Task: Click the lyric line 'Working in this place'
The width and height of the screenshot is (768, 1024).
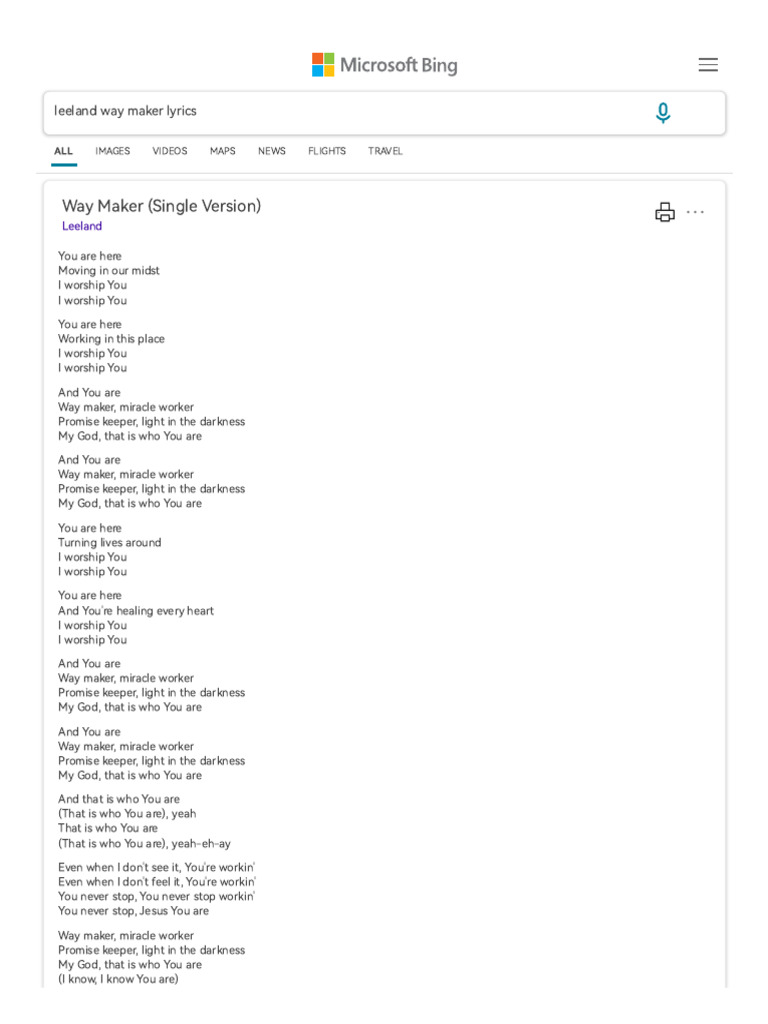Action: tap(111, 339)
